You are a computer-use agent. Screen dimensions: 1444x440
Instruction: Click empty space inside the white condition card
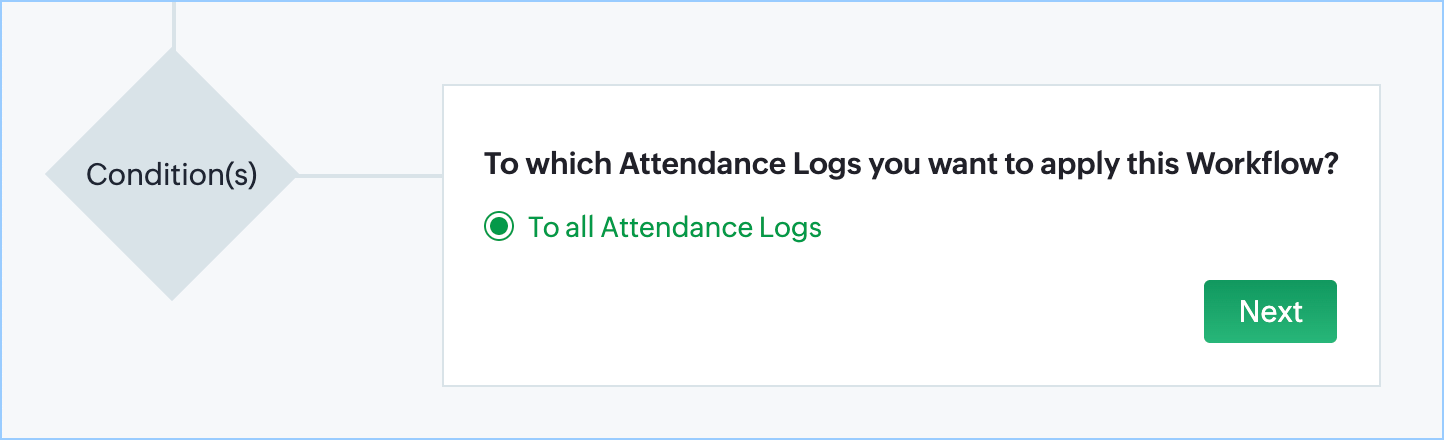[800, 320]
